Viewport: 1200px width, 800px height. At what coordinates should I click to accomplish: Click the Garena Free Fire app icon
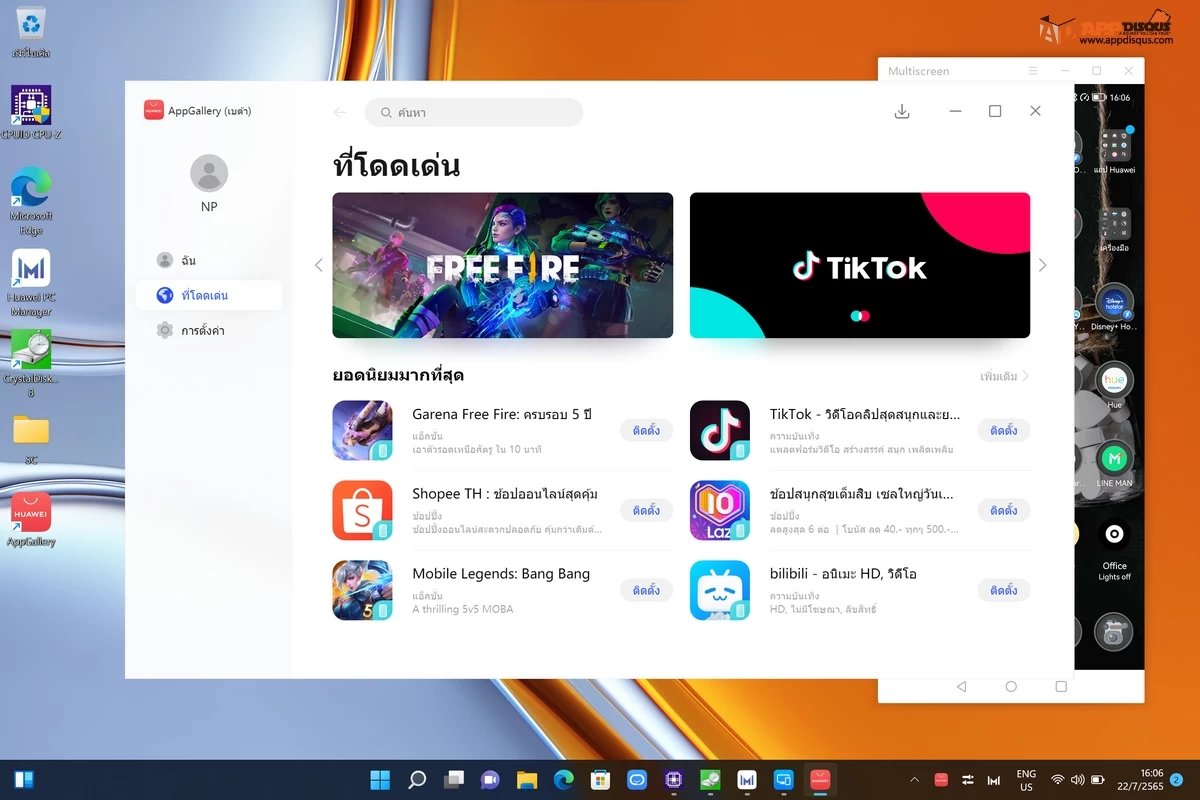coord(362,430)
